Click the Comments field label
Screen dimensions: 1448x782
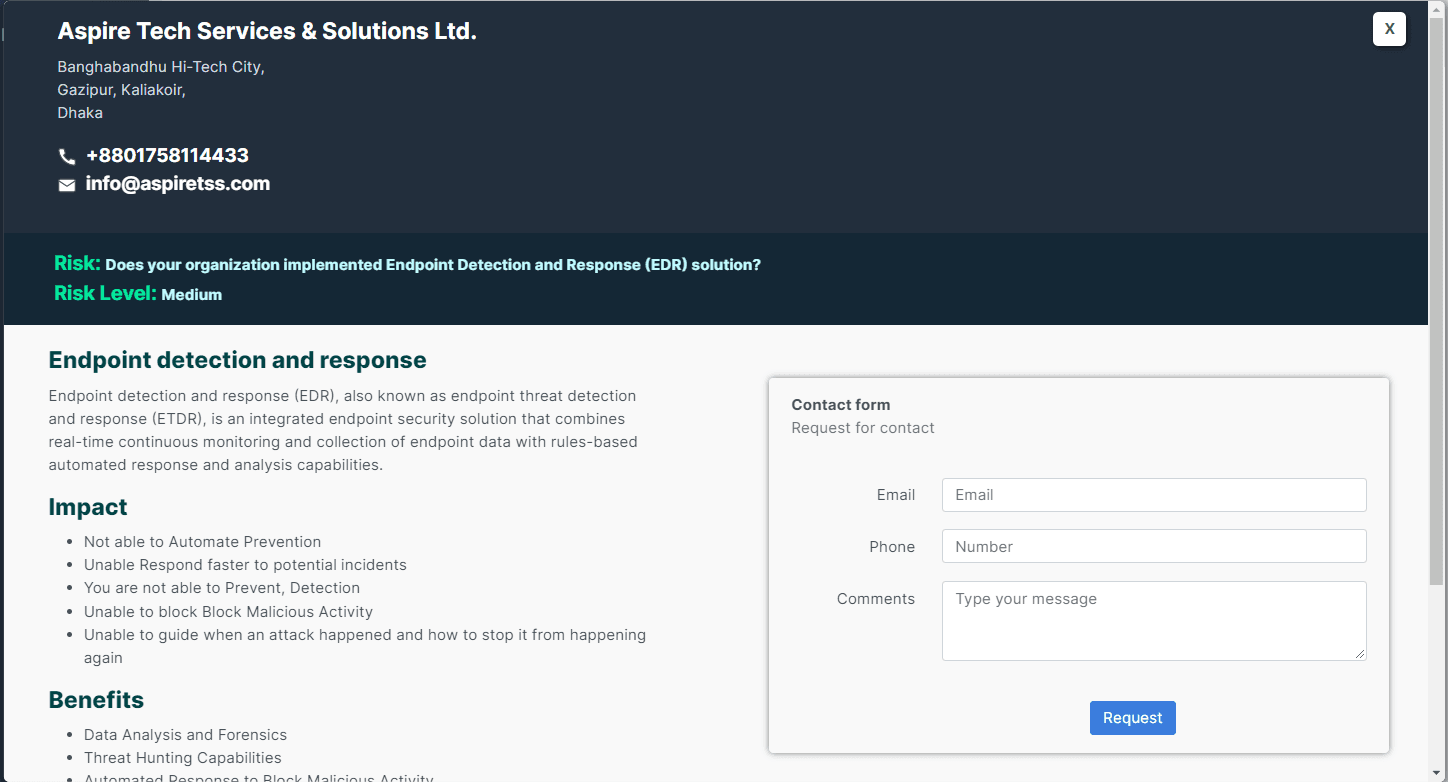[875, 599]
